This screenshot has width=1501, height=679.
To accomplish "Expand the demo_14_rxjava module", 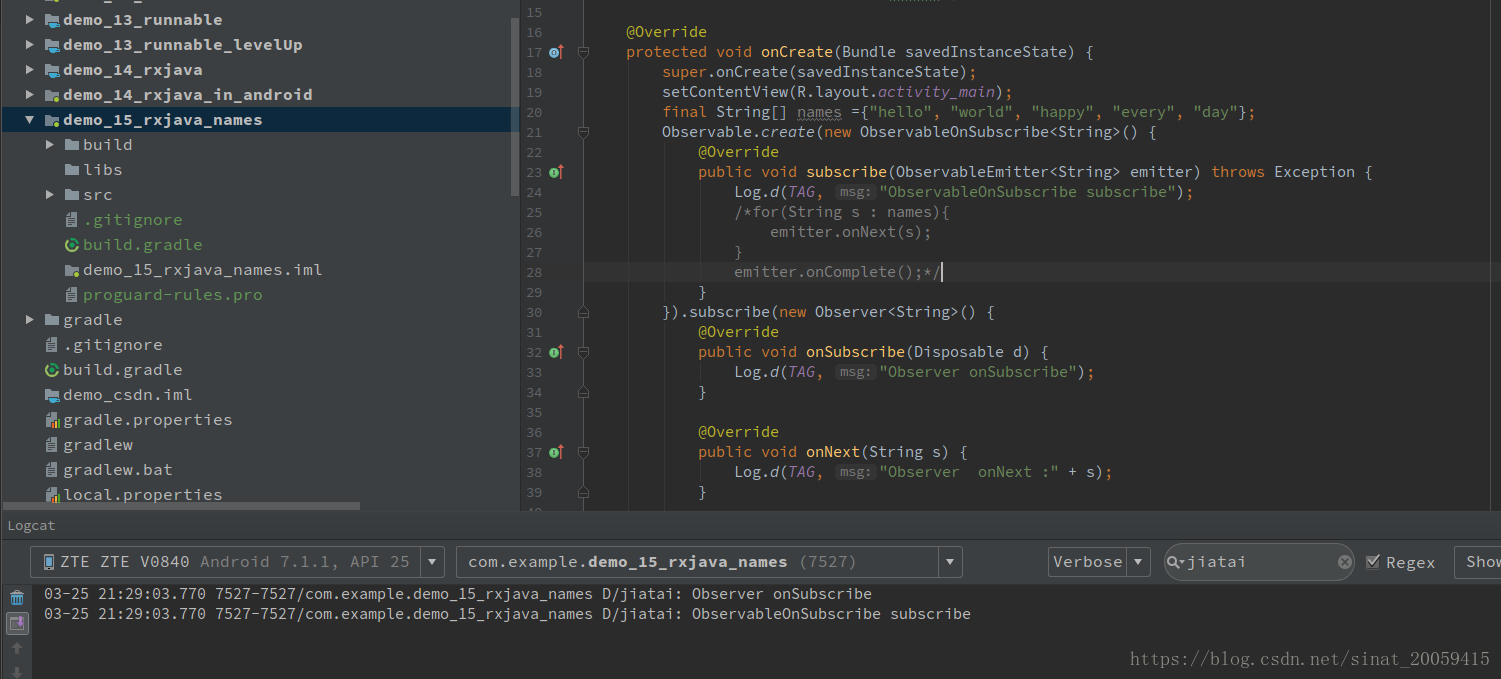I will [30, 70].
